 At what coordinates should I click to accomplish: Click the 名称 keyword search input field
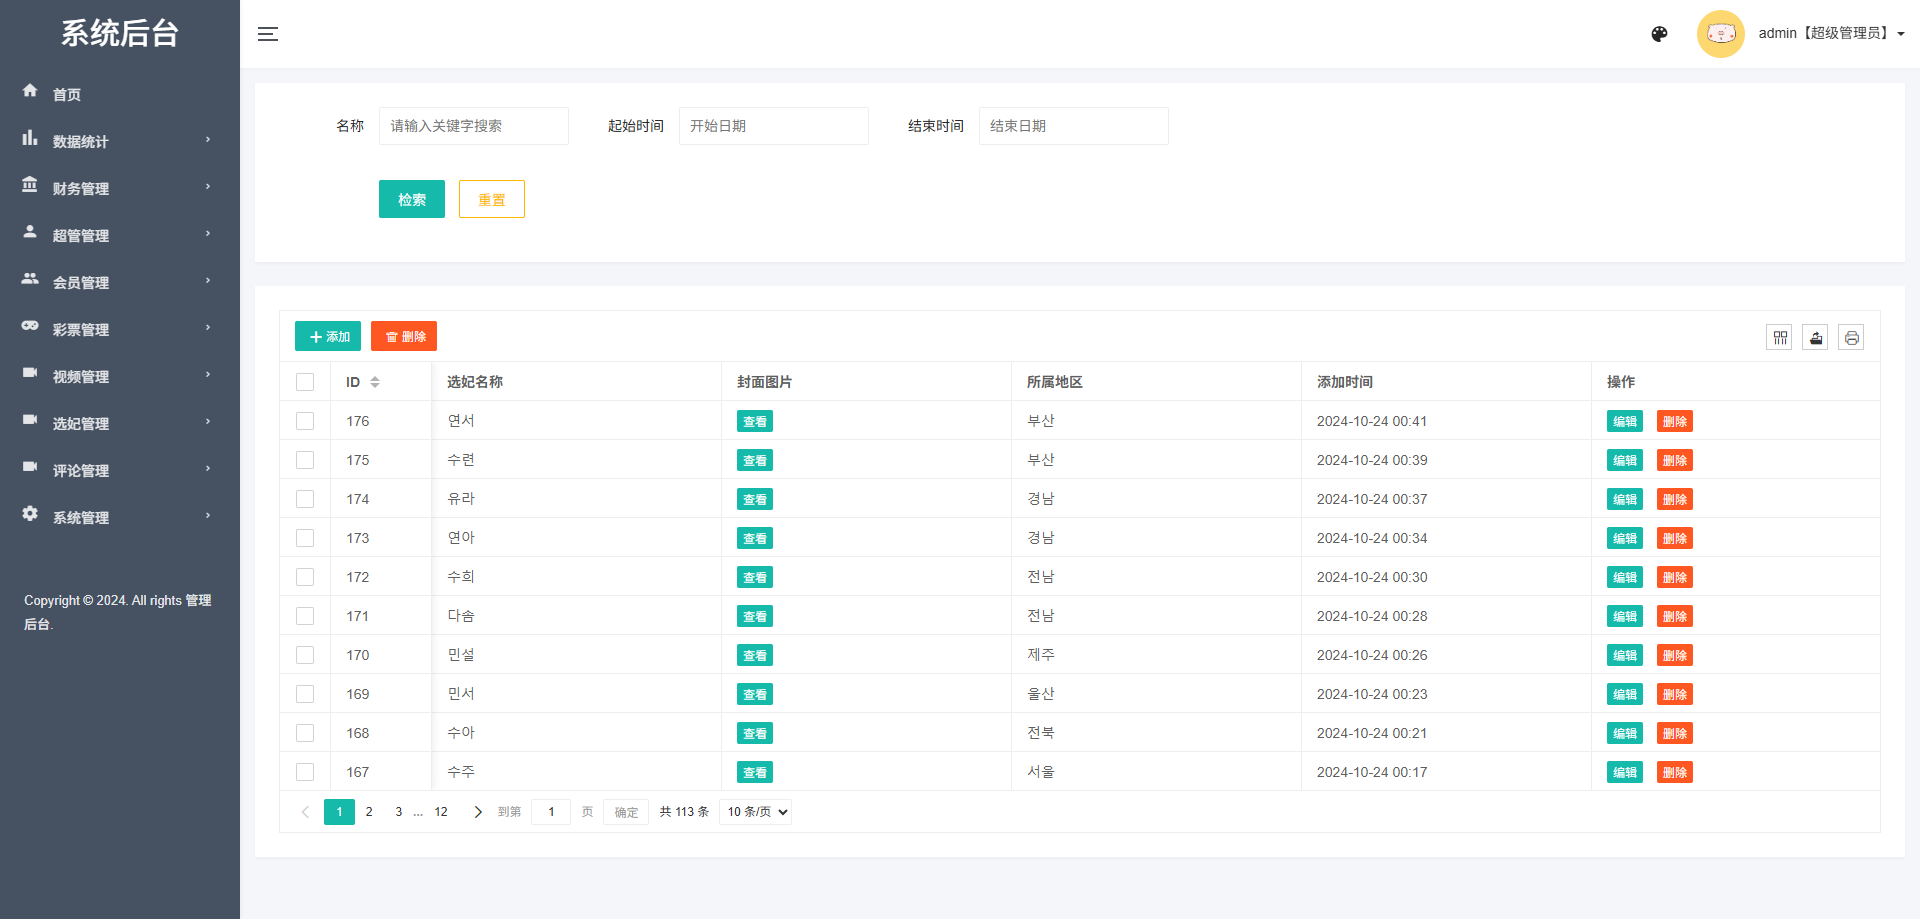point(473,126)
